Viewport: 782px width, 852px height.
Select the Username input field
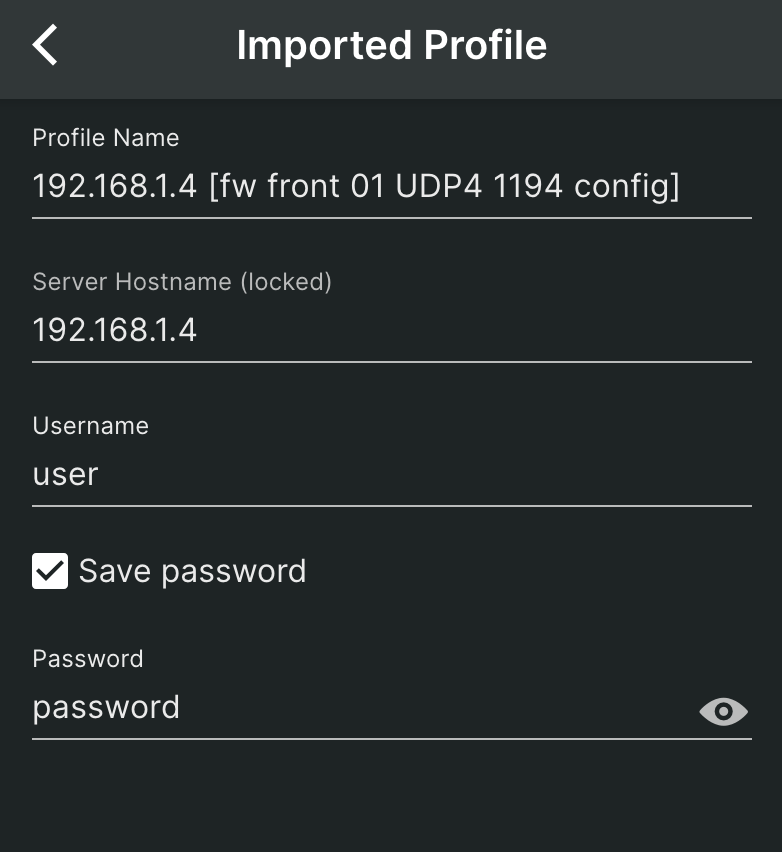click(x=390, y=474)
